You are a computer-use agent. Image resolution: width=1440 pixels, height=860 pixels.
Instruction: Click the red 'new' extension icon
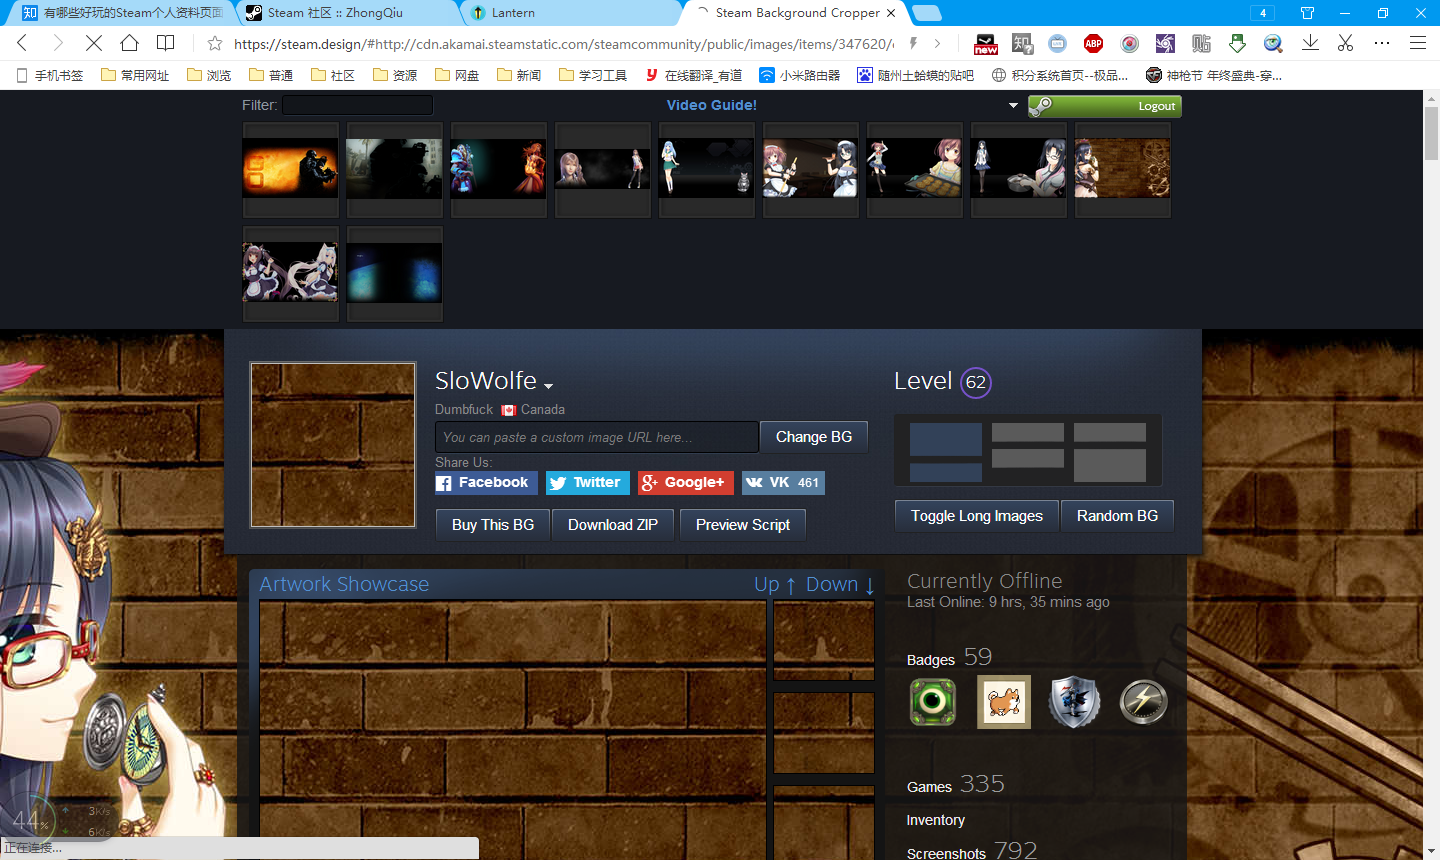[x=986, y=43]
